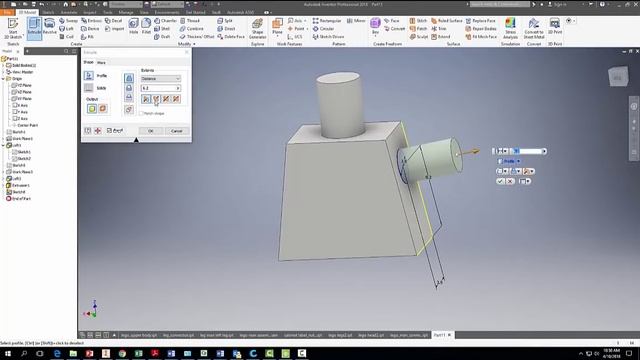
Task: Choose the Thread tool
Action: pos(190,20)
